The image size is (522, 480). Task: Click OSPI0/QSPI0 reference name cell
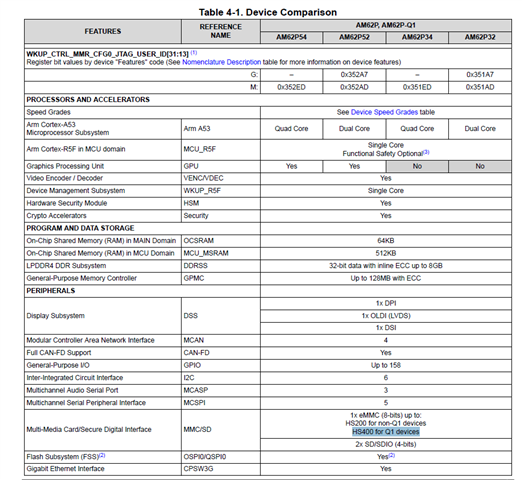(221, 457)
